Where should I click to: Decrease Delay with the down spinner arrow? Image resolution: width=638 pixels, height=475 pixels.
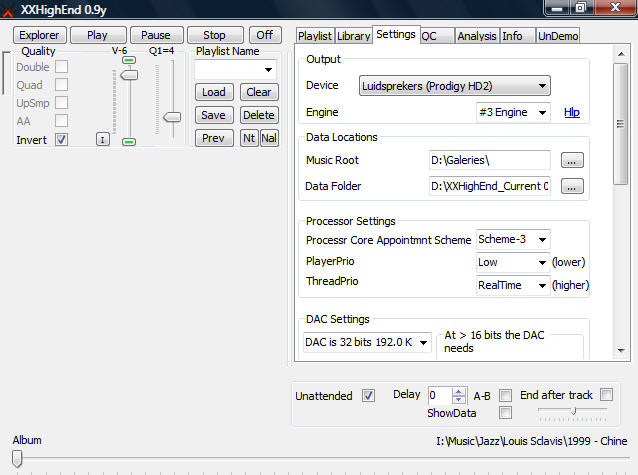(x=459, y=400)
